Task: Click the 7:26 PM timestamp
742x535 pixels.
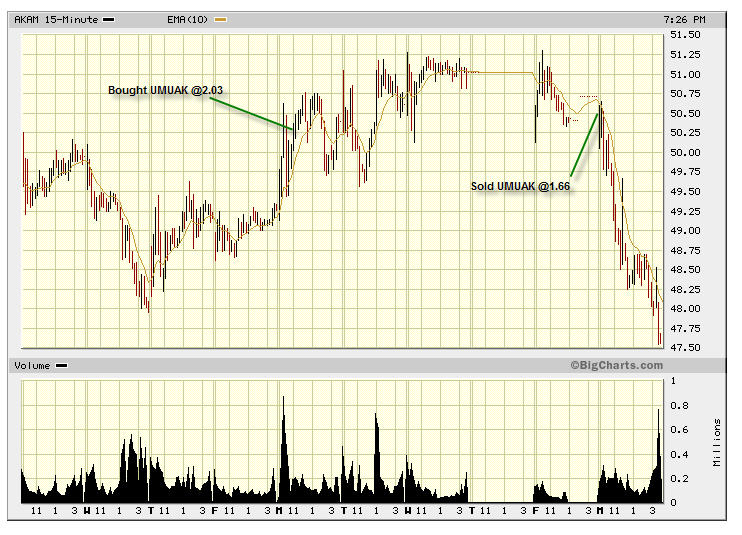Action: tap(684, 20)
